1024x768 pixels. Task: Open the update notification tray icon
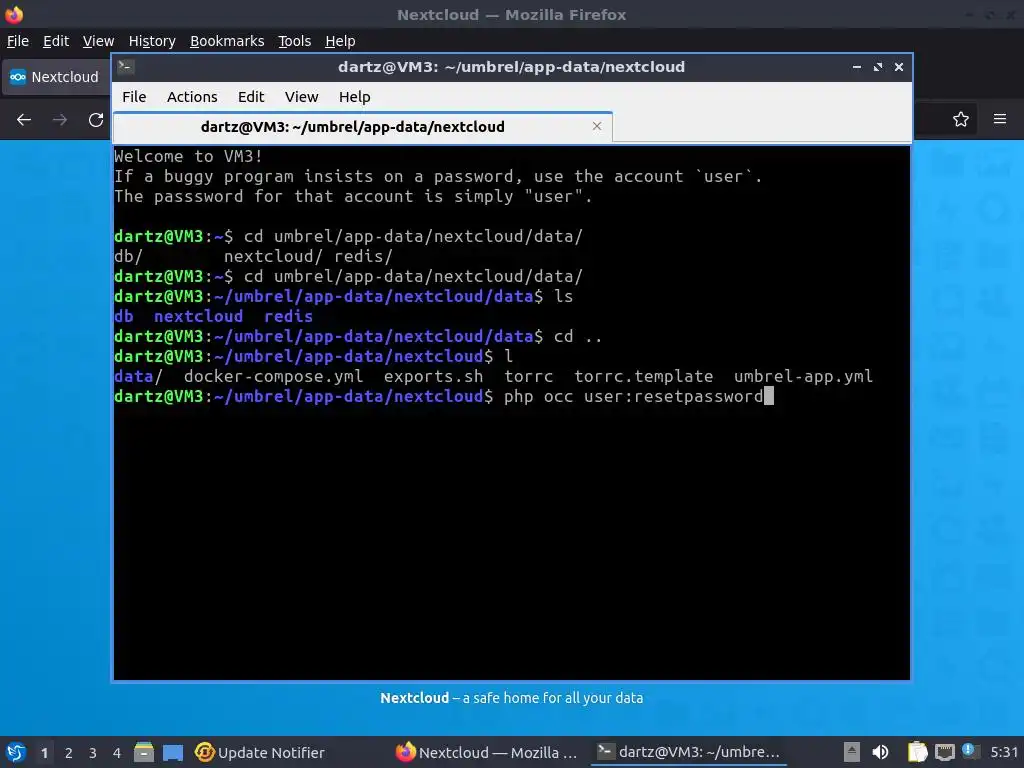pyautogui.click(x=970, y=751)
